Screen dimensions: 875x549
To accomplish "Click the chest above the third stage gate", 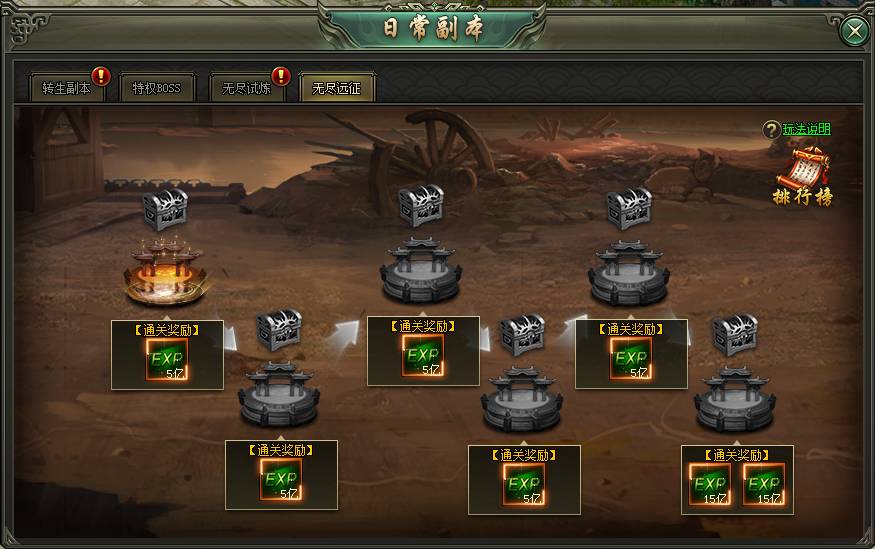I will click(x=421, y=206).
